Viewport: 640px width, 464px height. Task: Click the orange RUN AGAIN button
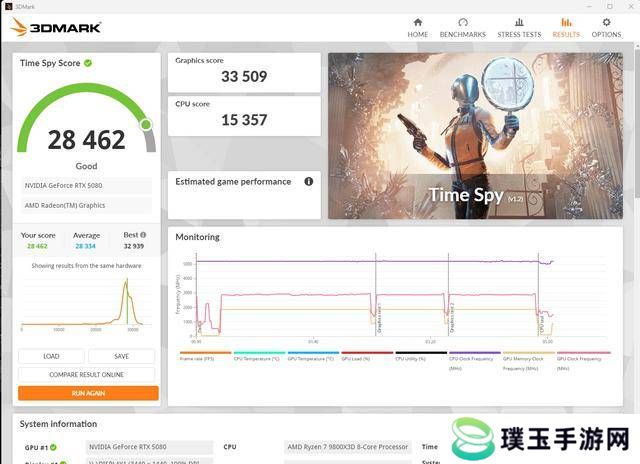(88, 393)
